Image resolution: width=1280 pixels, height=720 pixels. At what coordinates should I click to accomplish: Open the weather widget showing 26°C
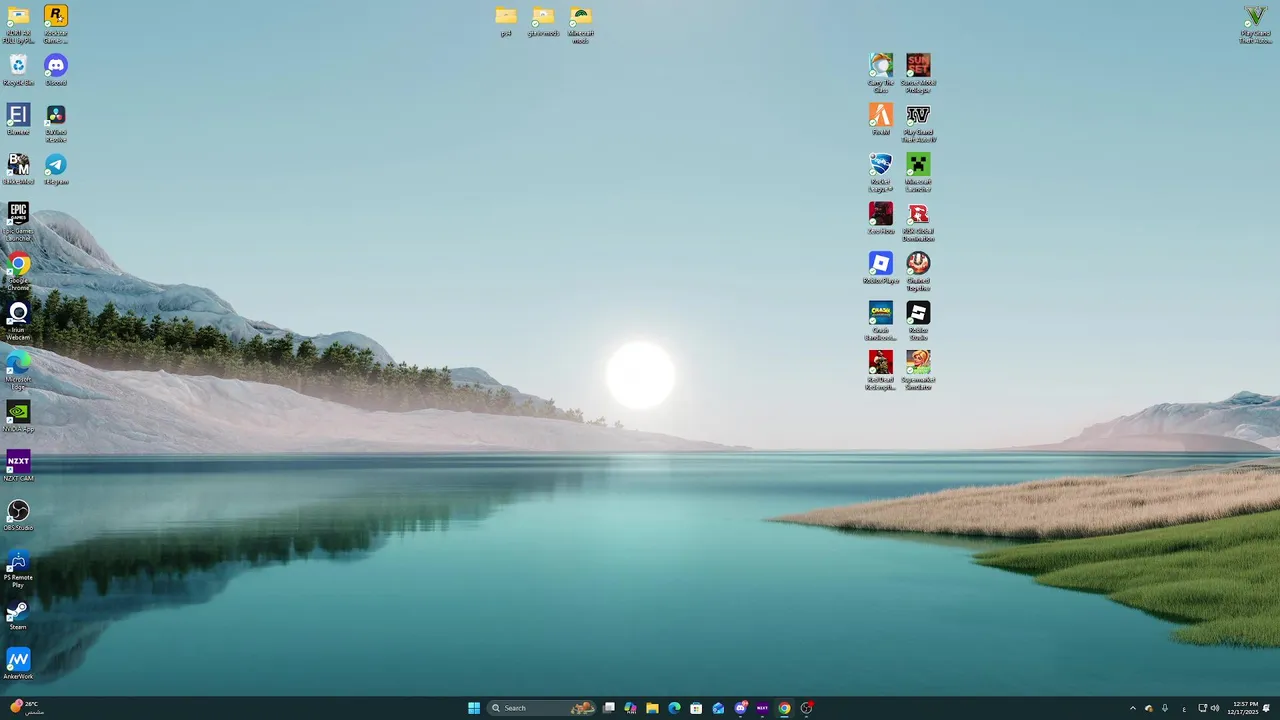26,708
